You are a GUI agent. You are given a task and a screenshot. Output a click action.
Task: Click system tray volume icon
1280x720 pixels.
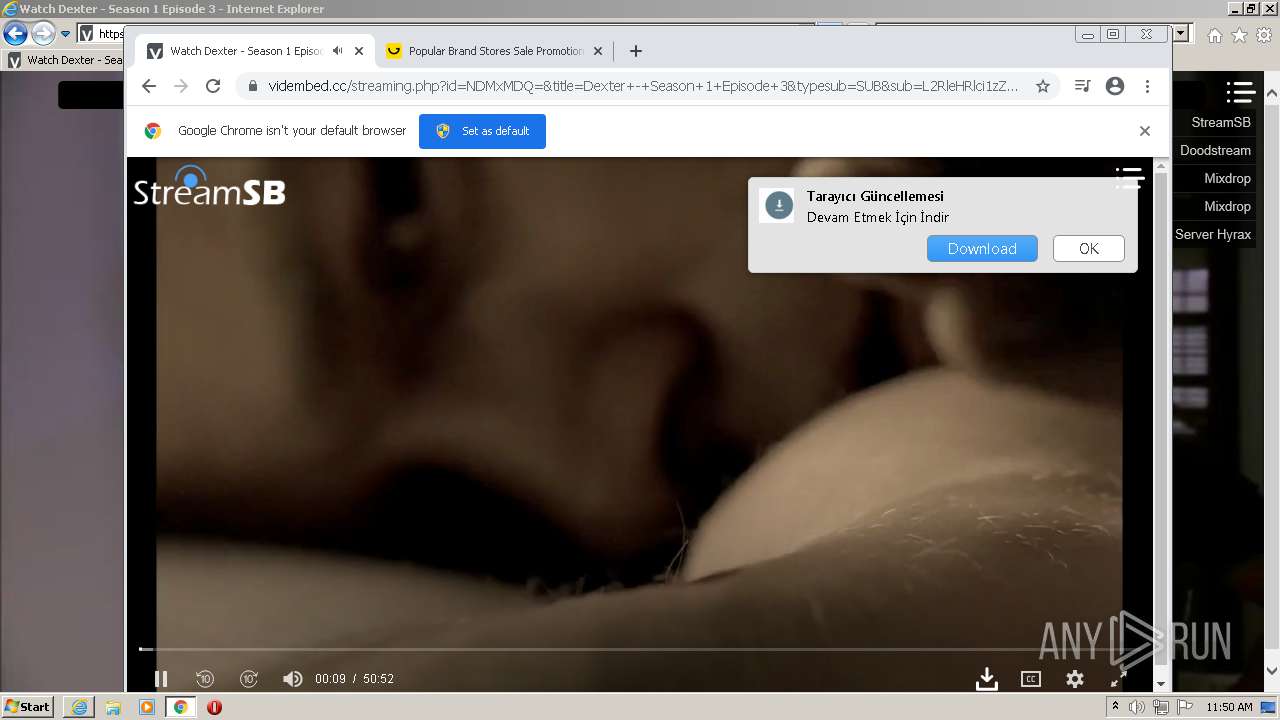1137,707
